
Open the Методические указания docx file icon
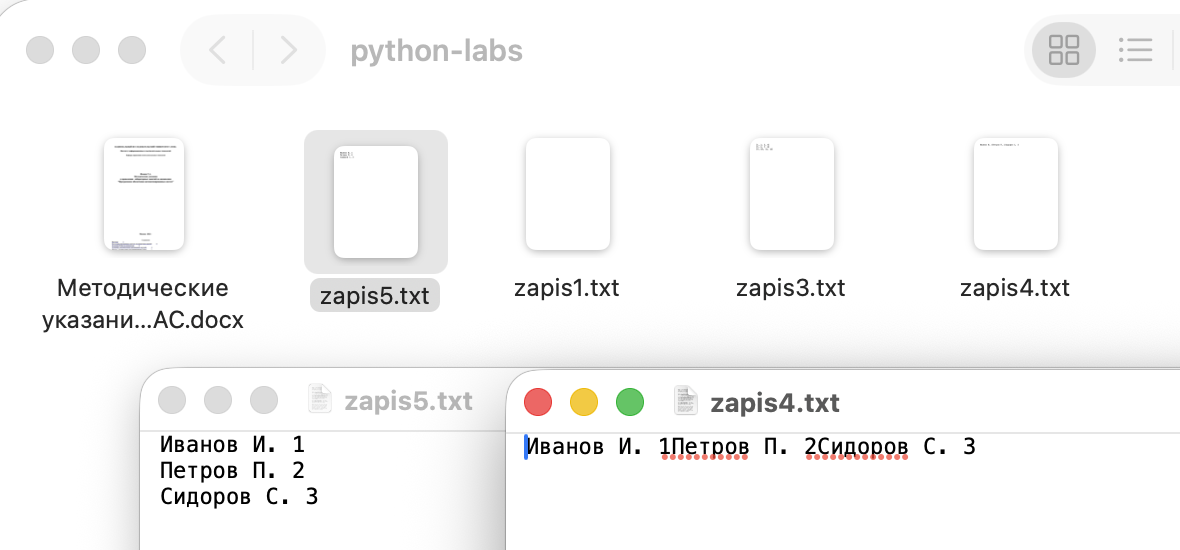click(x=143, y=194)
